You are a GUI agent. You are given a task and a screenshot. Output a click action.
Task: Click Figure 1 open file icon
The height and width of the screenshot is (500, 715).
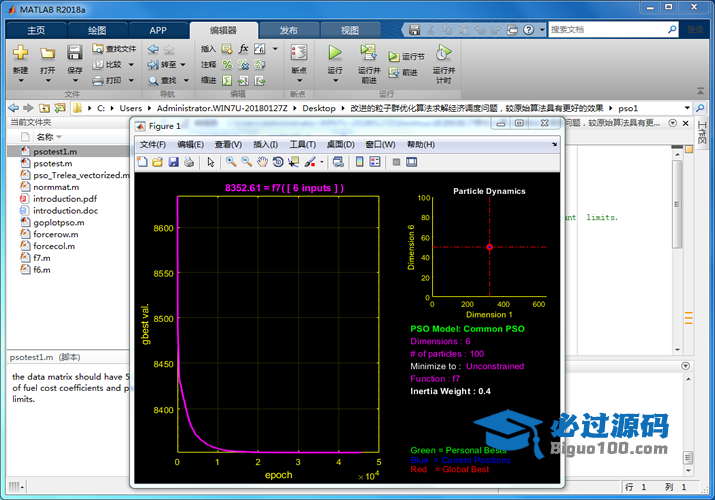click(x=158, y=162)
